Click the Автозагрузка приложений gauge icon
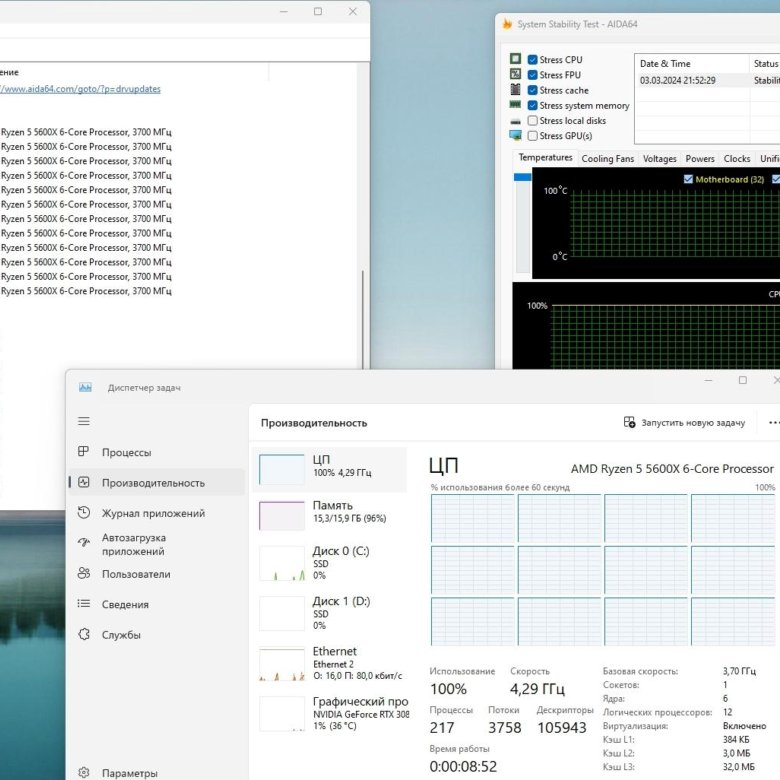The width and height of the screenshot is (780, 780). pyautogui.click(x=84, y=543)
